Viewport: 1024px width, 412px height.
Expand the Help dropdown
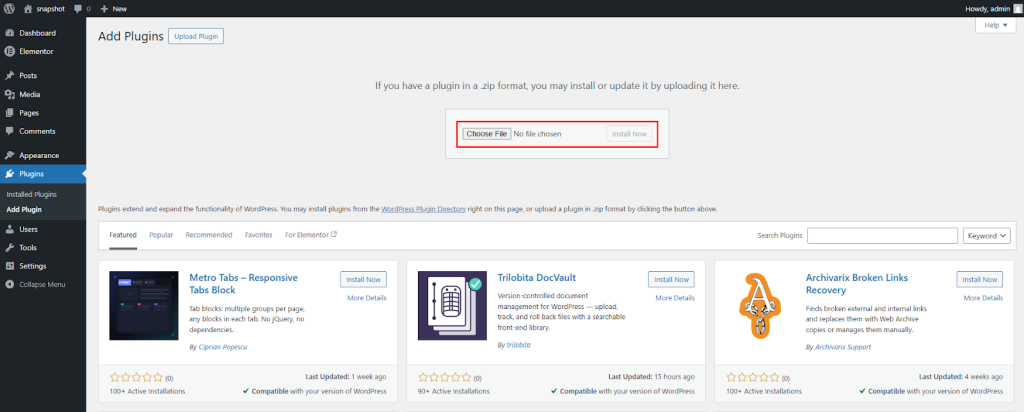click(x=995, y=25)
